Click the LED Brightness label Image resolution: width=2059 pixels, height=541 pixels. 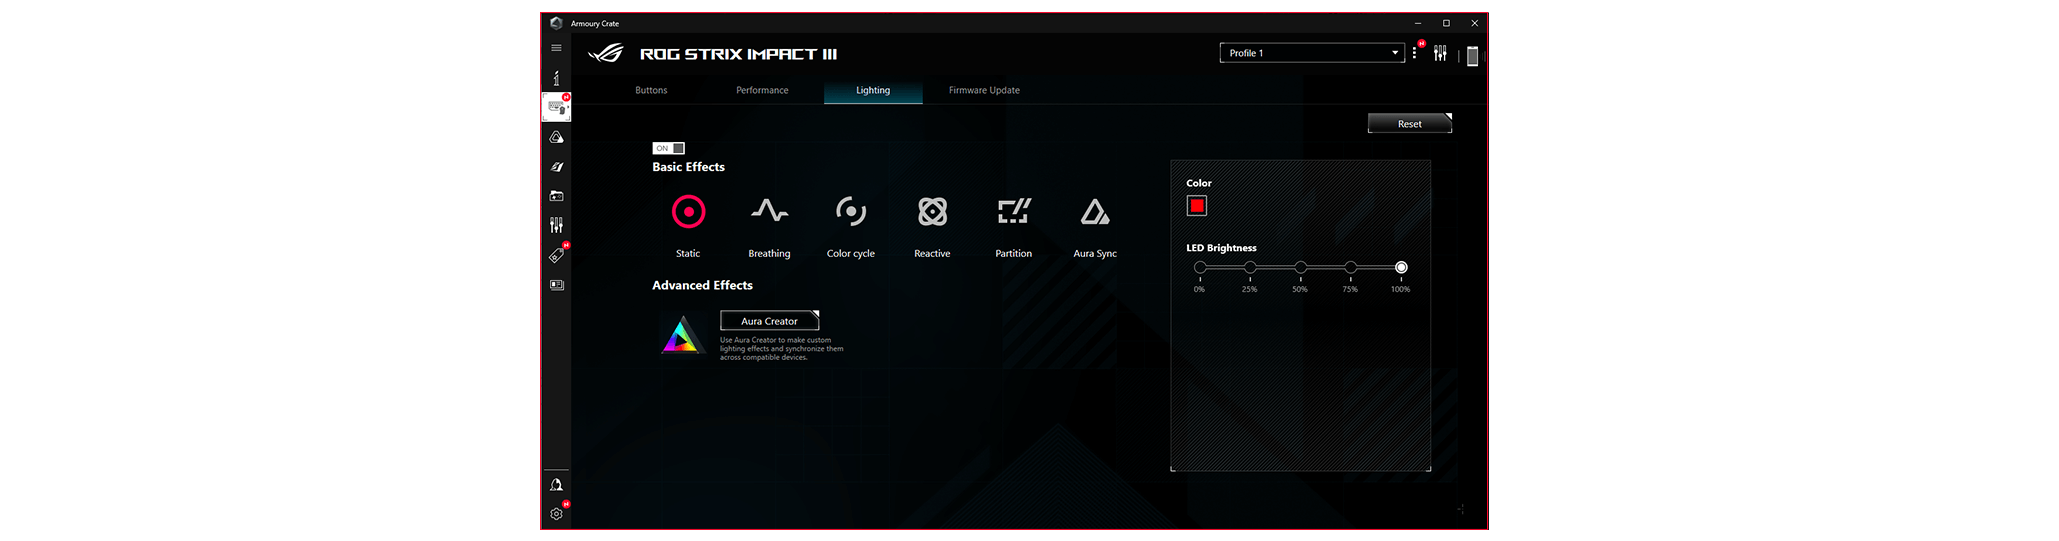(1221, 248)
